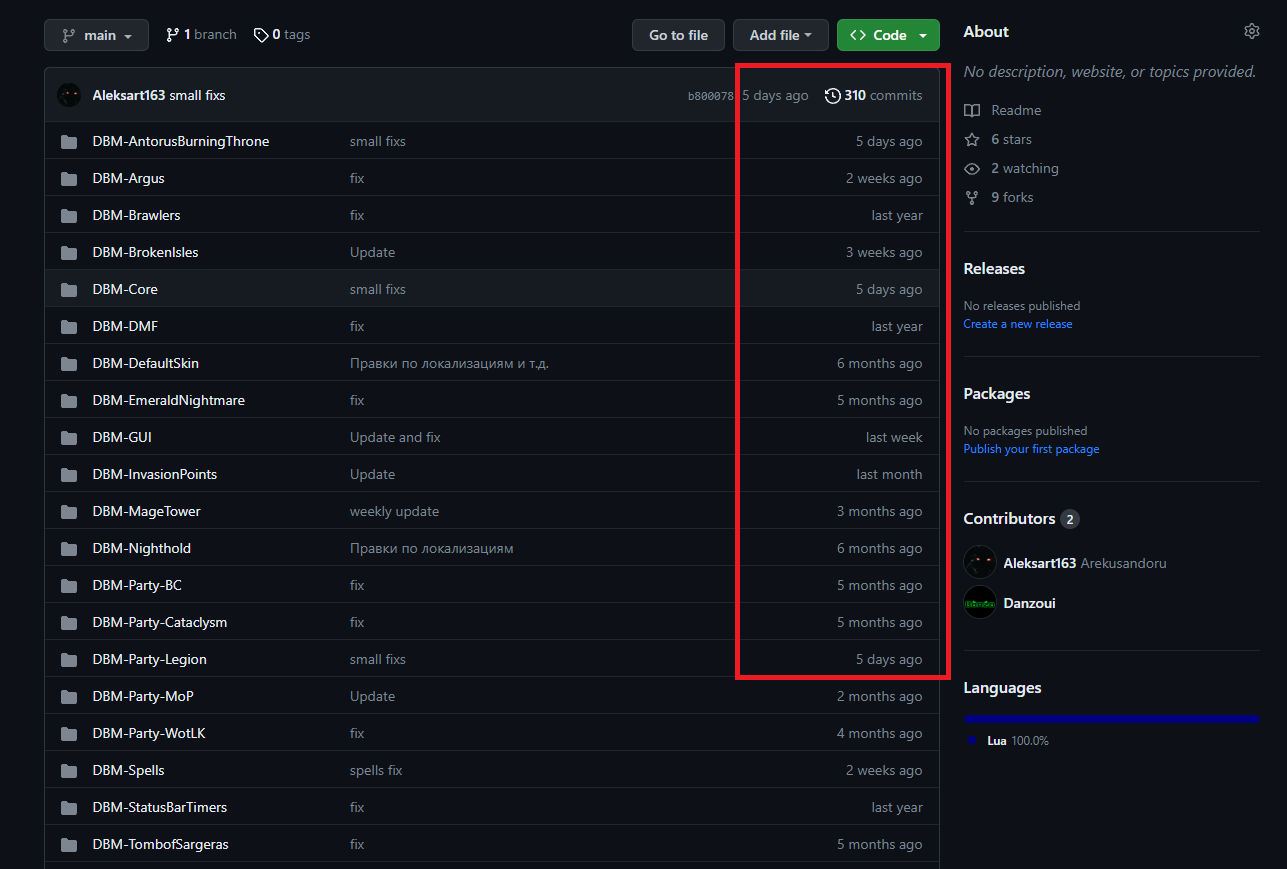This screenshot has height=869, width=1287.
Task: Click the settings gear icon beside About
Action: (x=1251, y=32)
